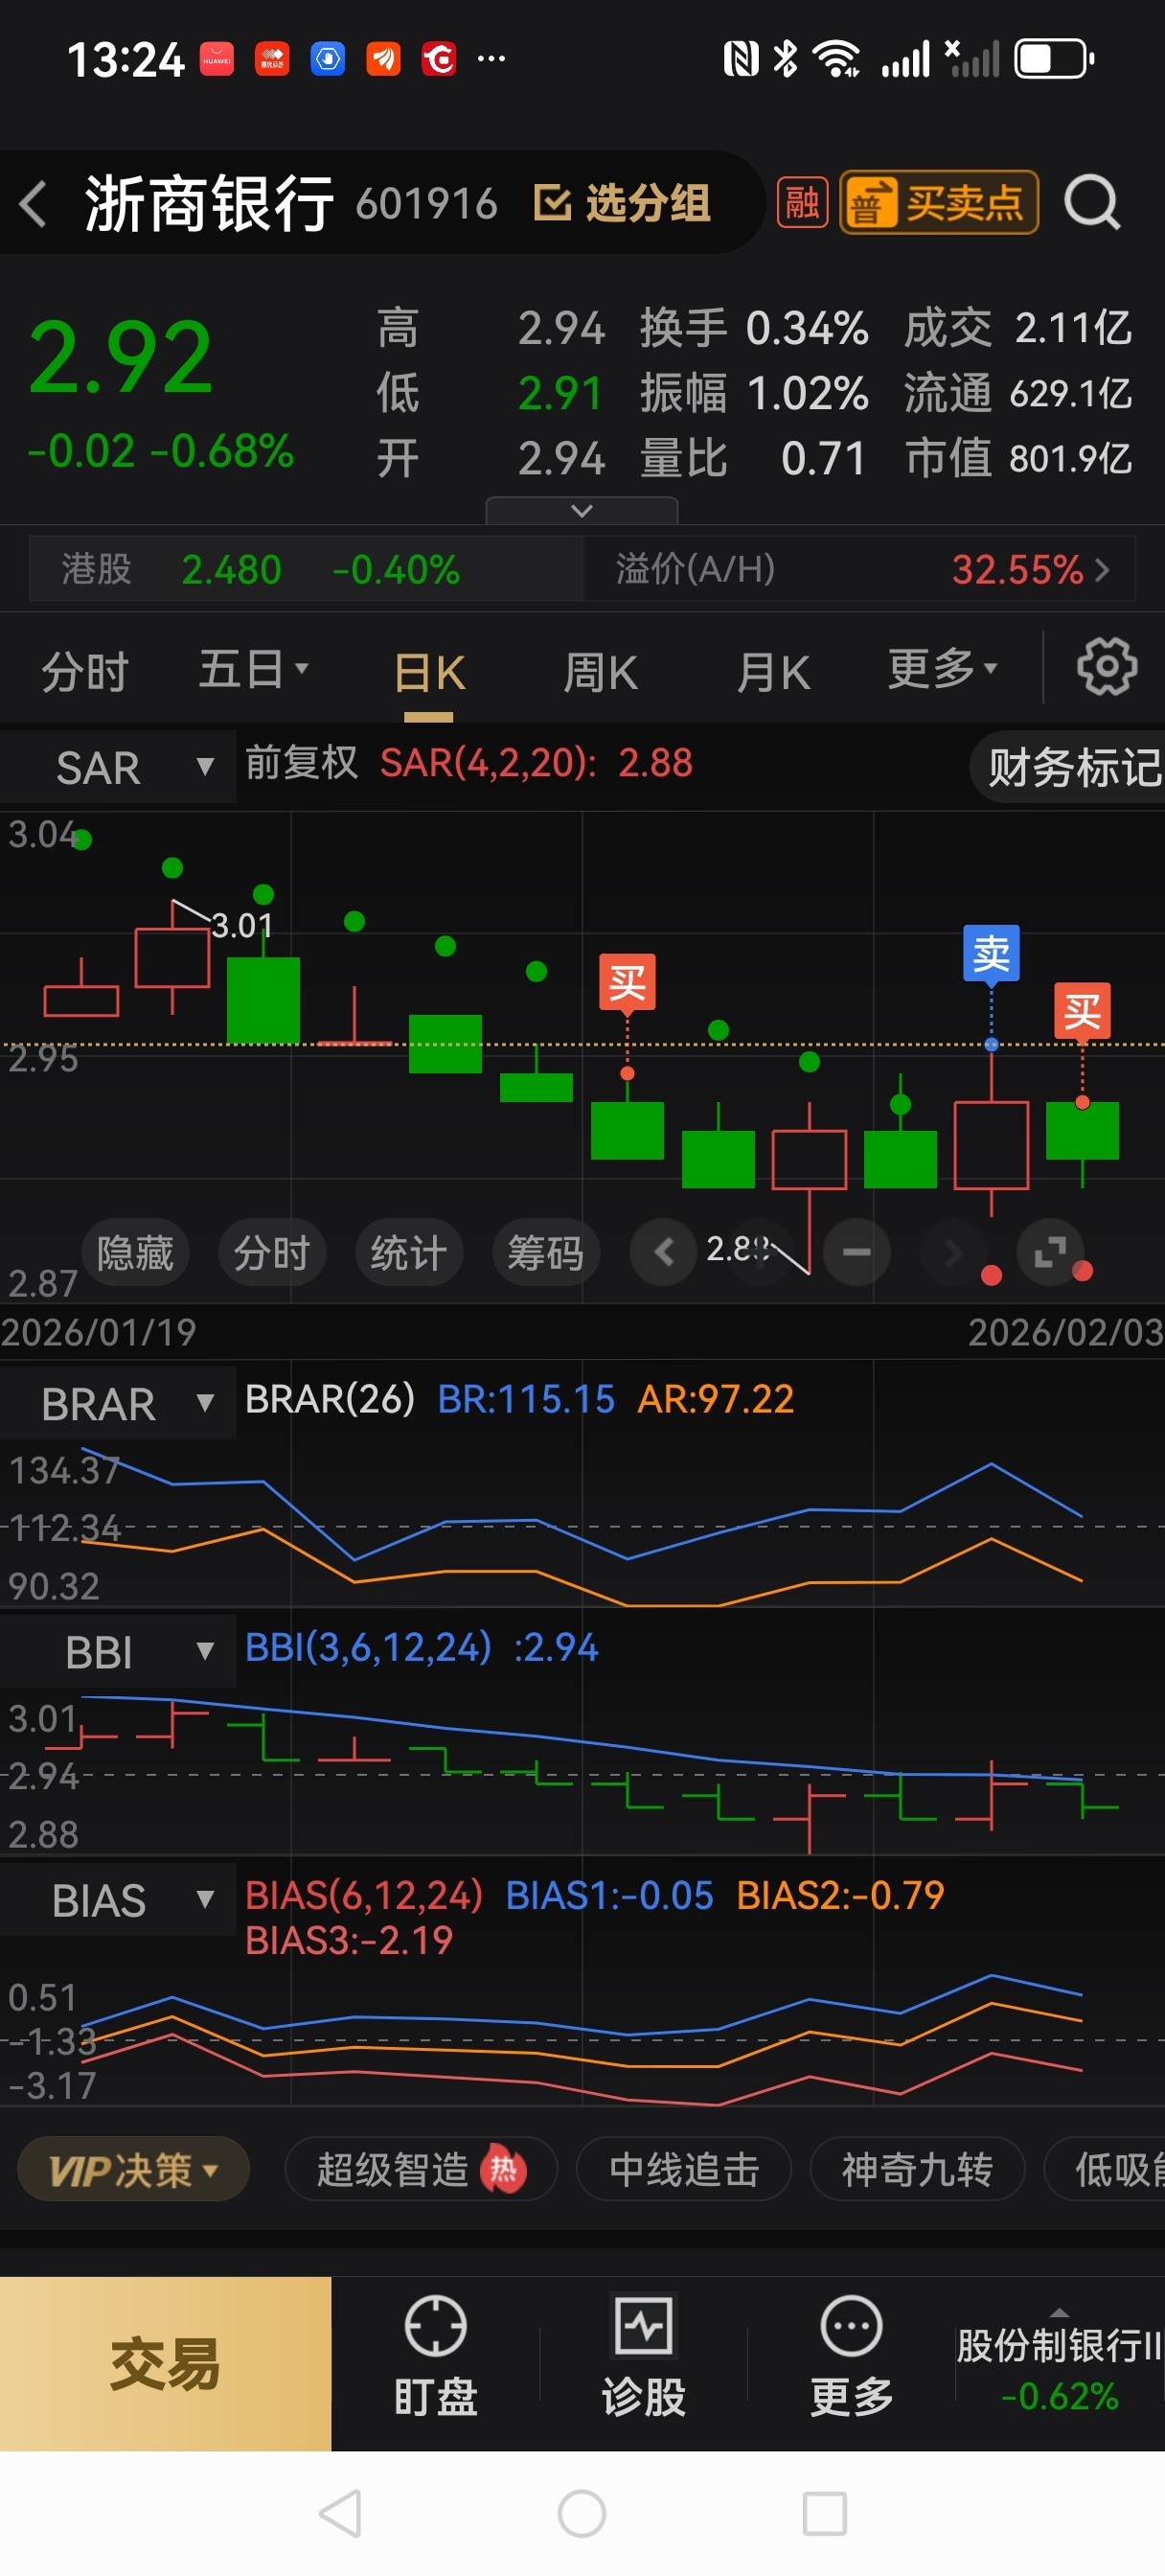Switch to the 分时 chart tab
Image resolution: width=1165 pixels, height=2576 pixels.
(x=85, y=672)
